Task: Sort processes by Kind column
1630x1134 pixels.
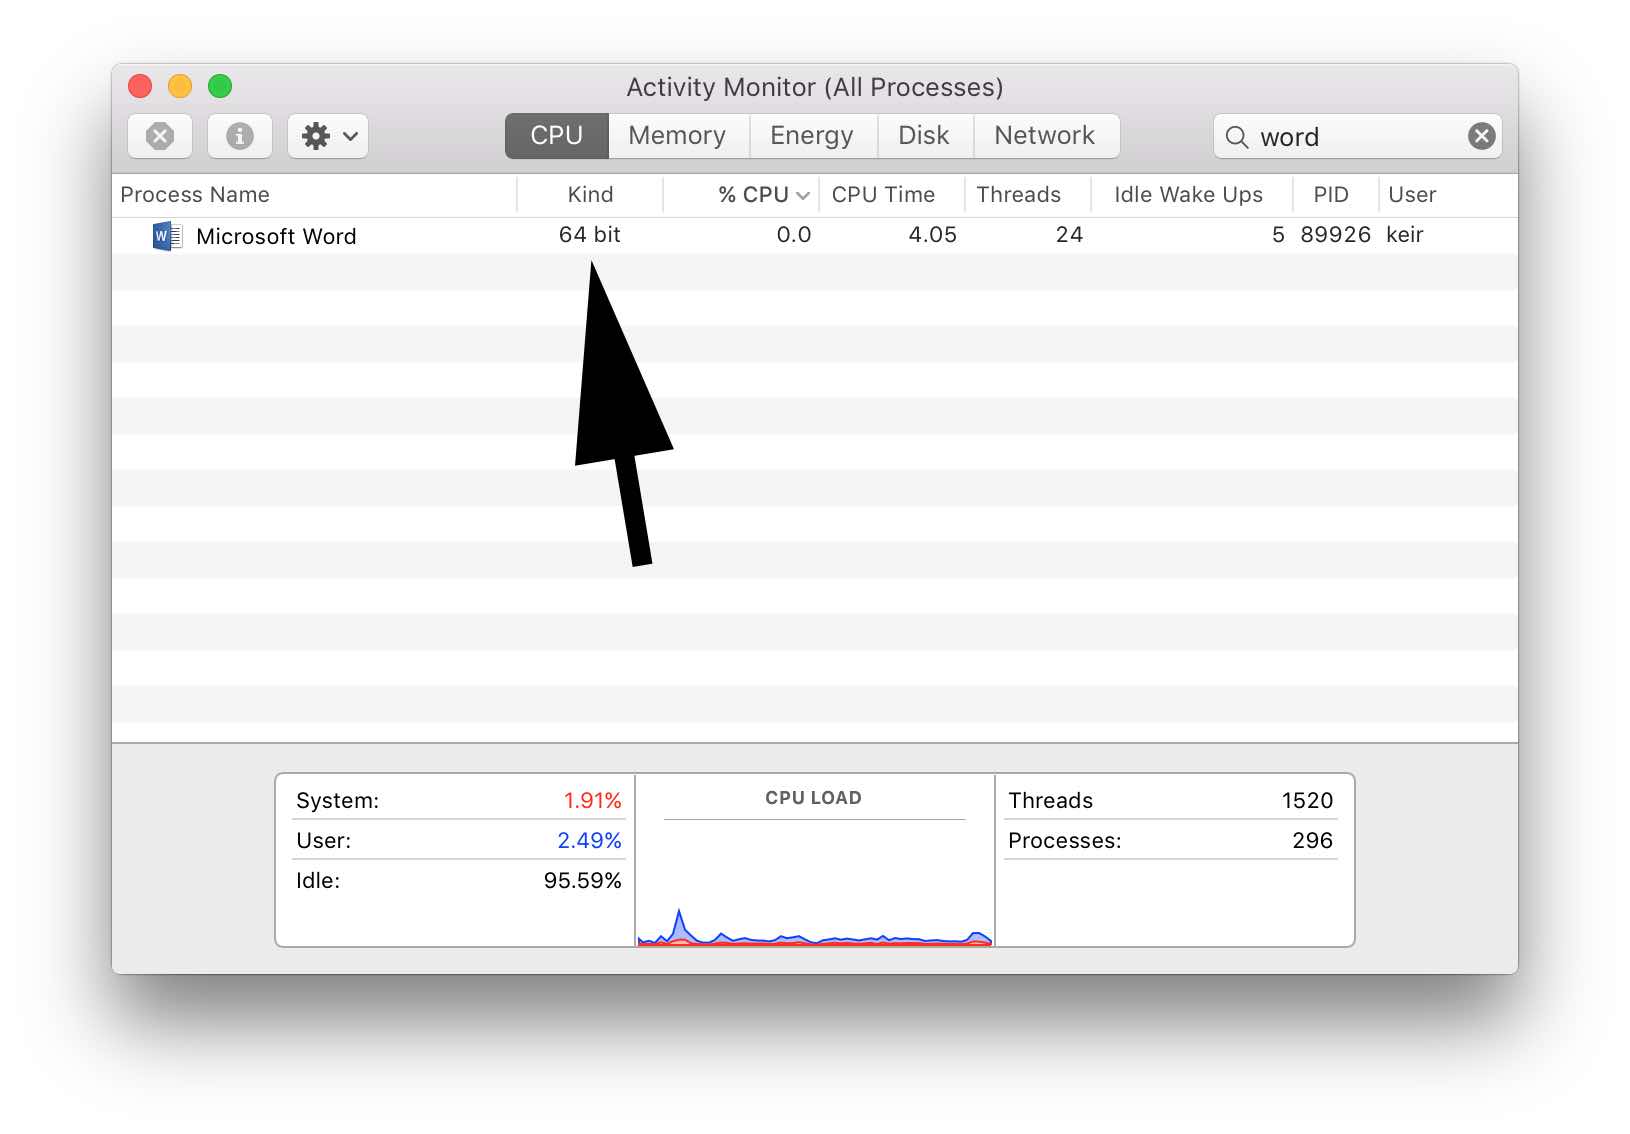Action: coord(590,195)
